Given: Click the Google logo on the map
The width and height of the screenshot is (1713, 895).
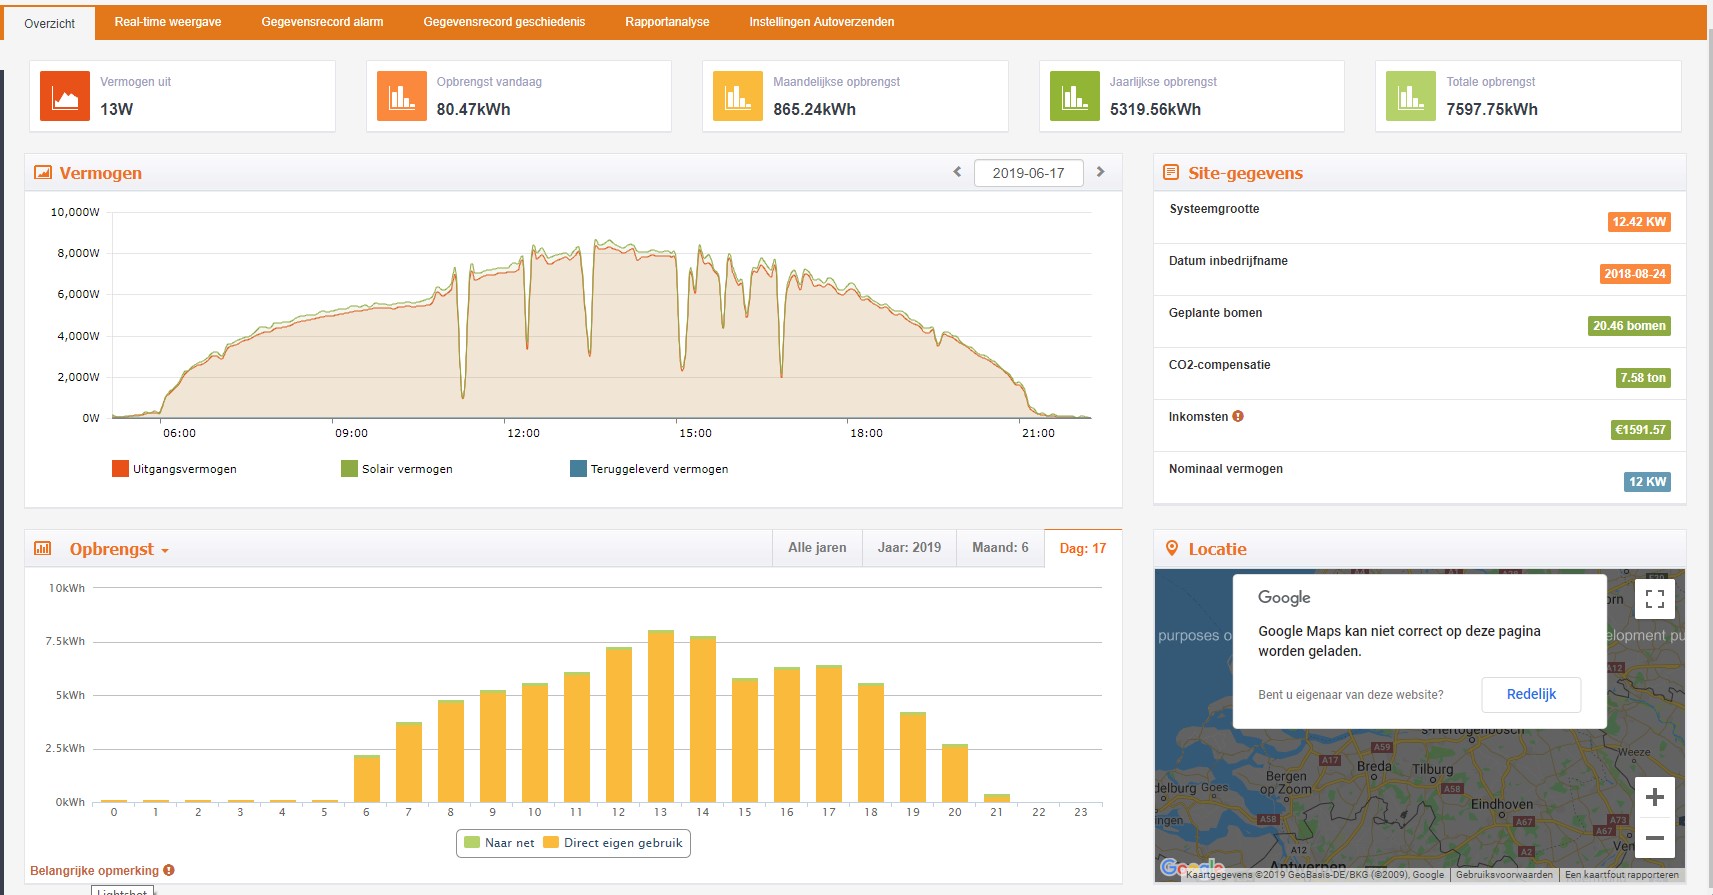Looking at the screenshot, I should tap(1192, 868).
